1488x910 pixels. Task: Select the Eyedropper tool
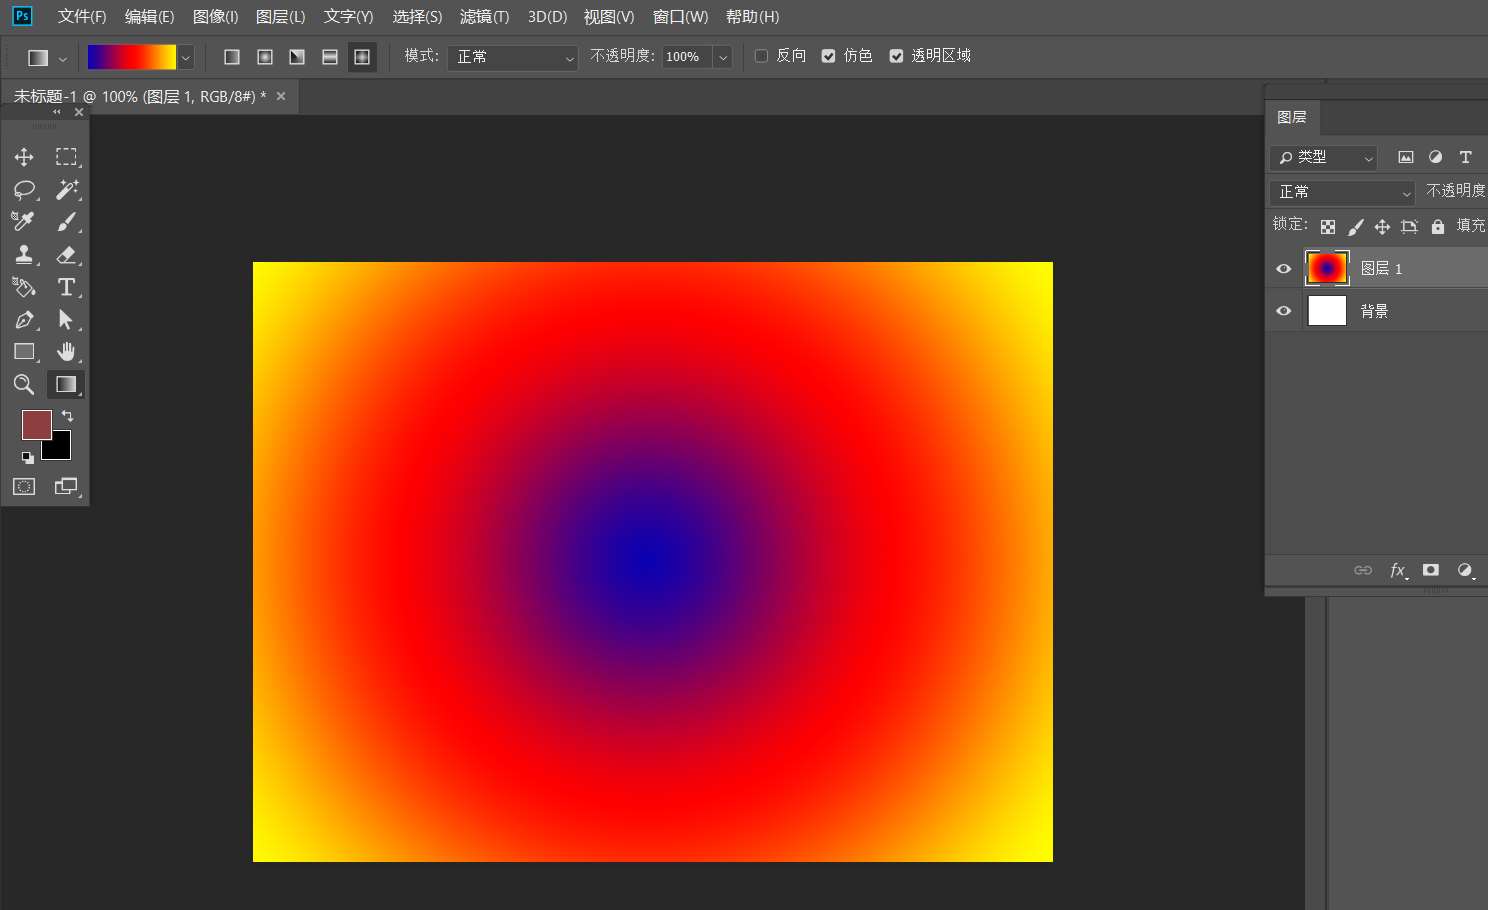pos(24,221)
